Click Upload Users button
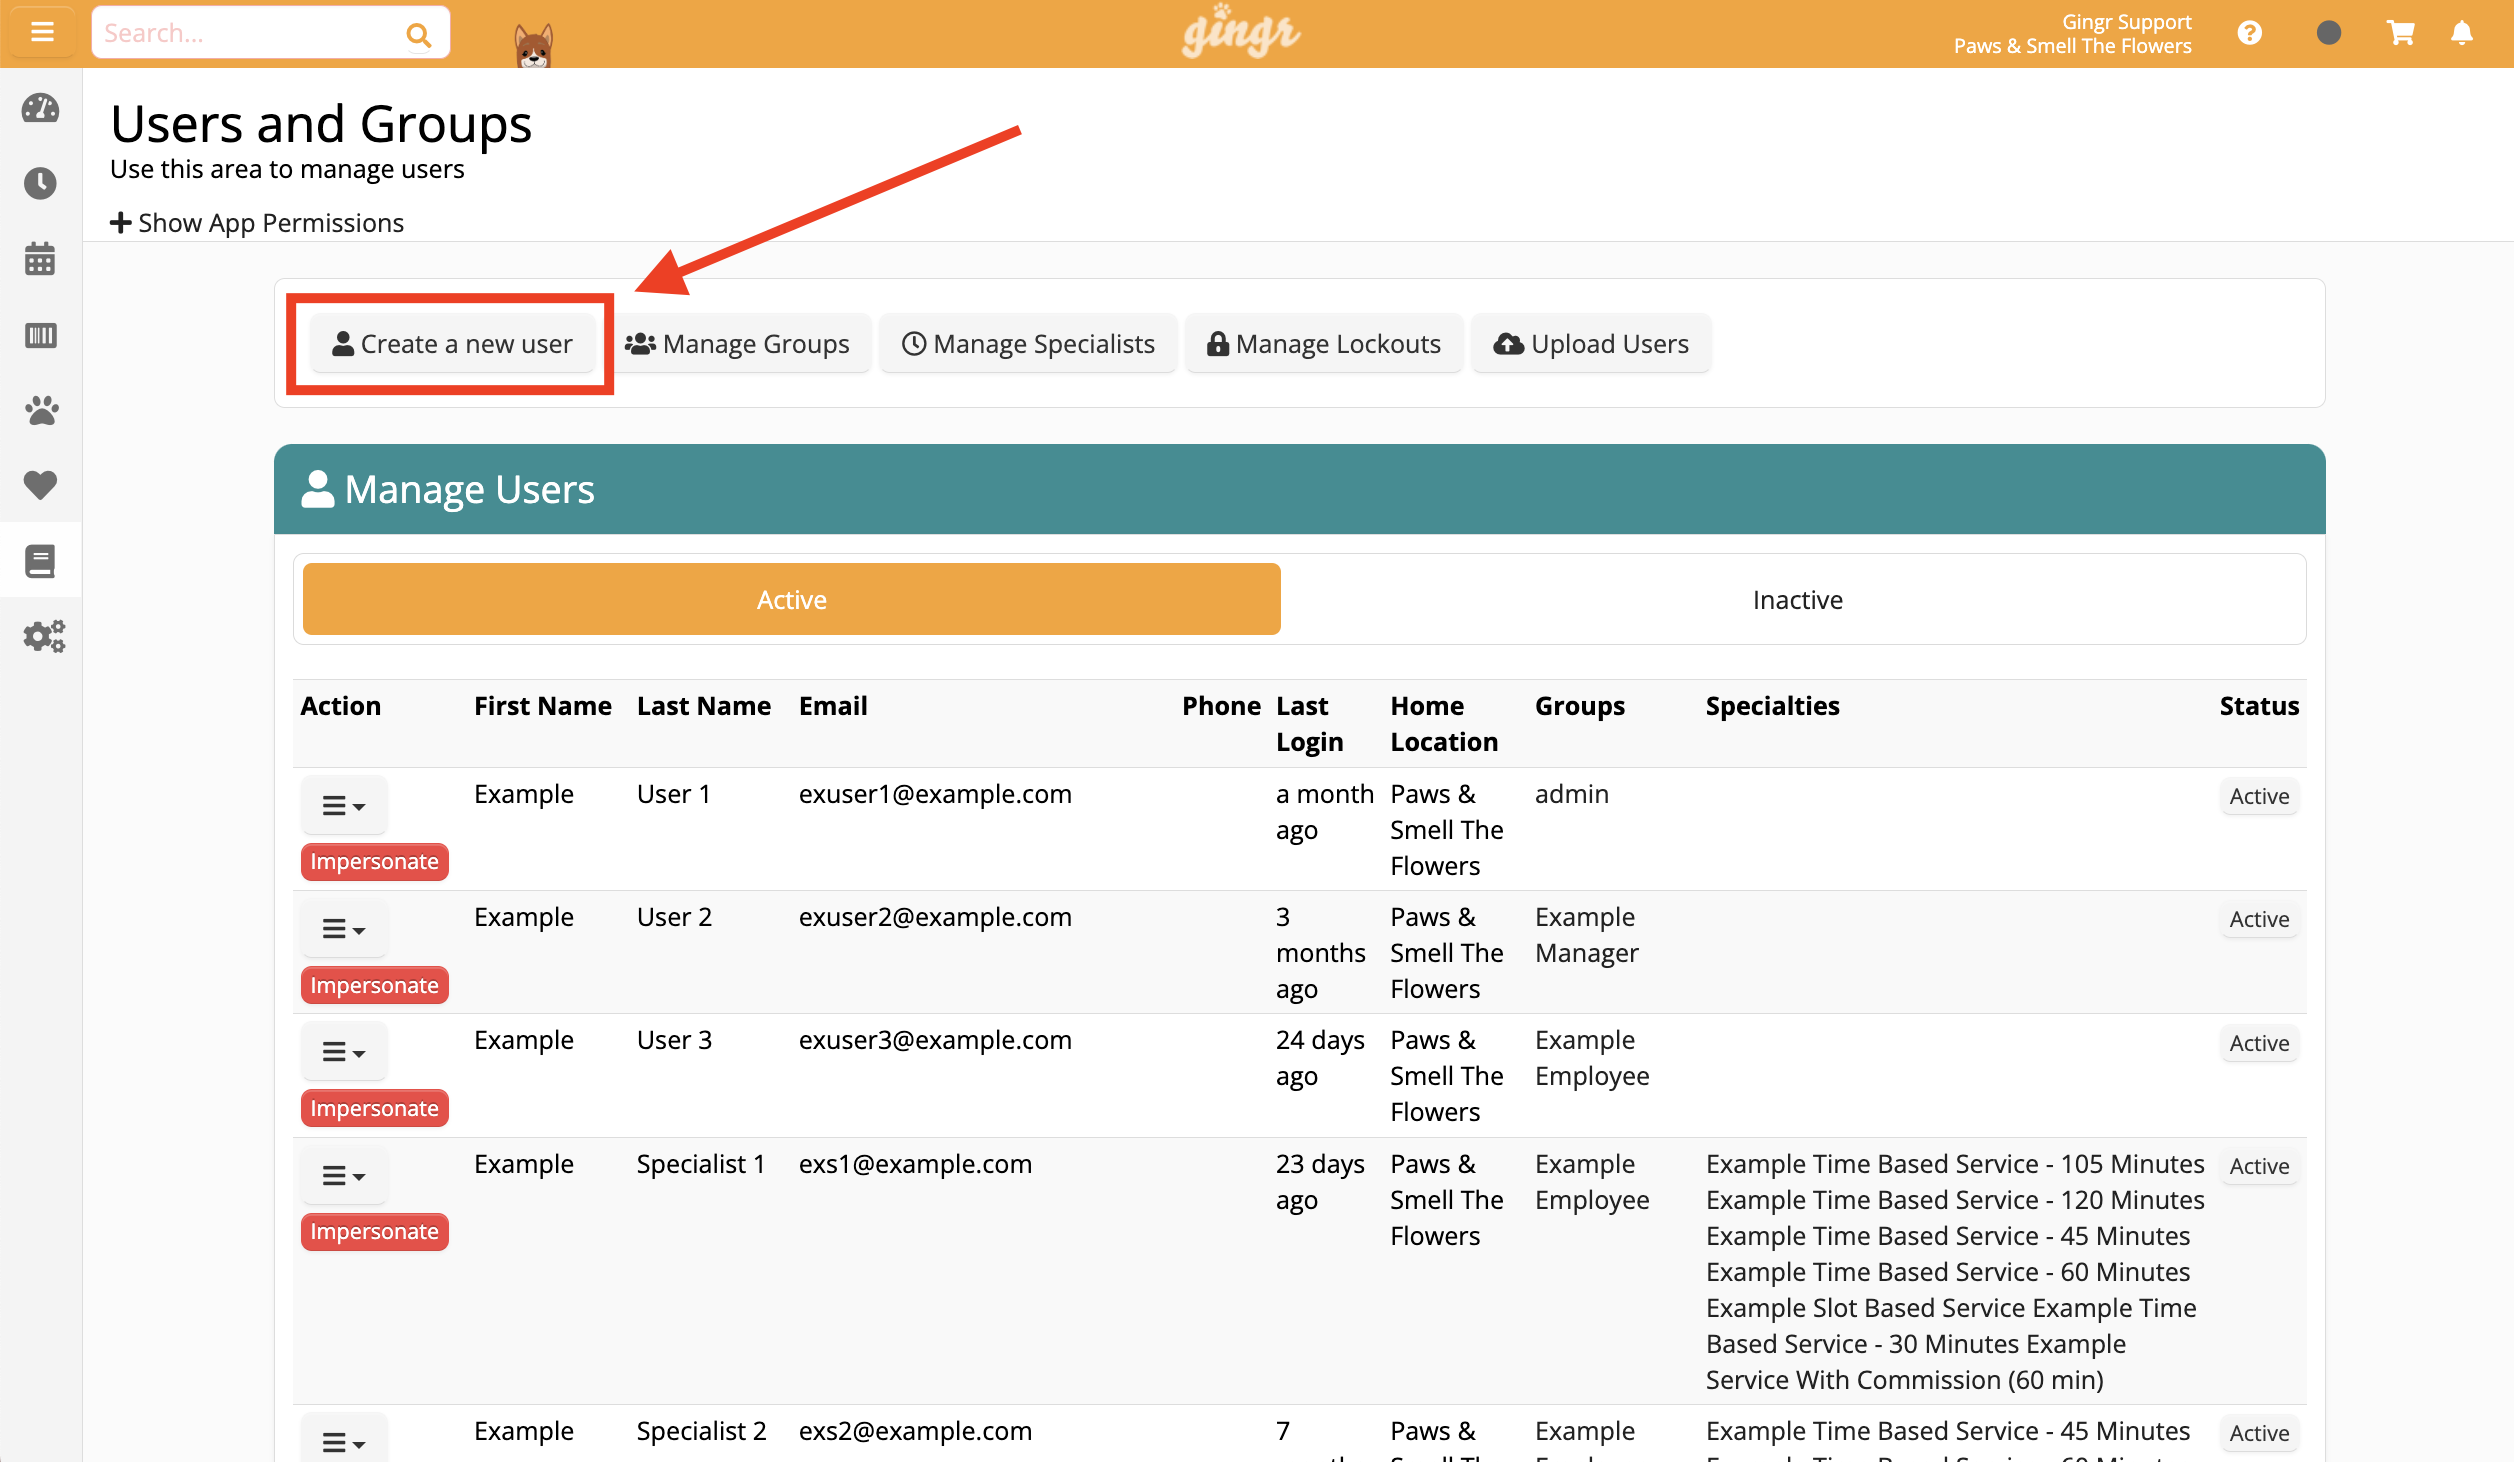Image resolution: width=2514 pixels, height=1462 pixels. (1591, 344)
